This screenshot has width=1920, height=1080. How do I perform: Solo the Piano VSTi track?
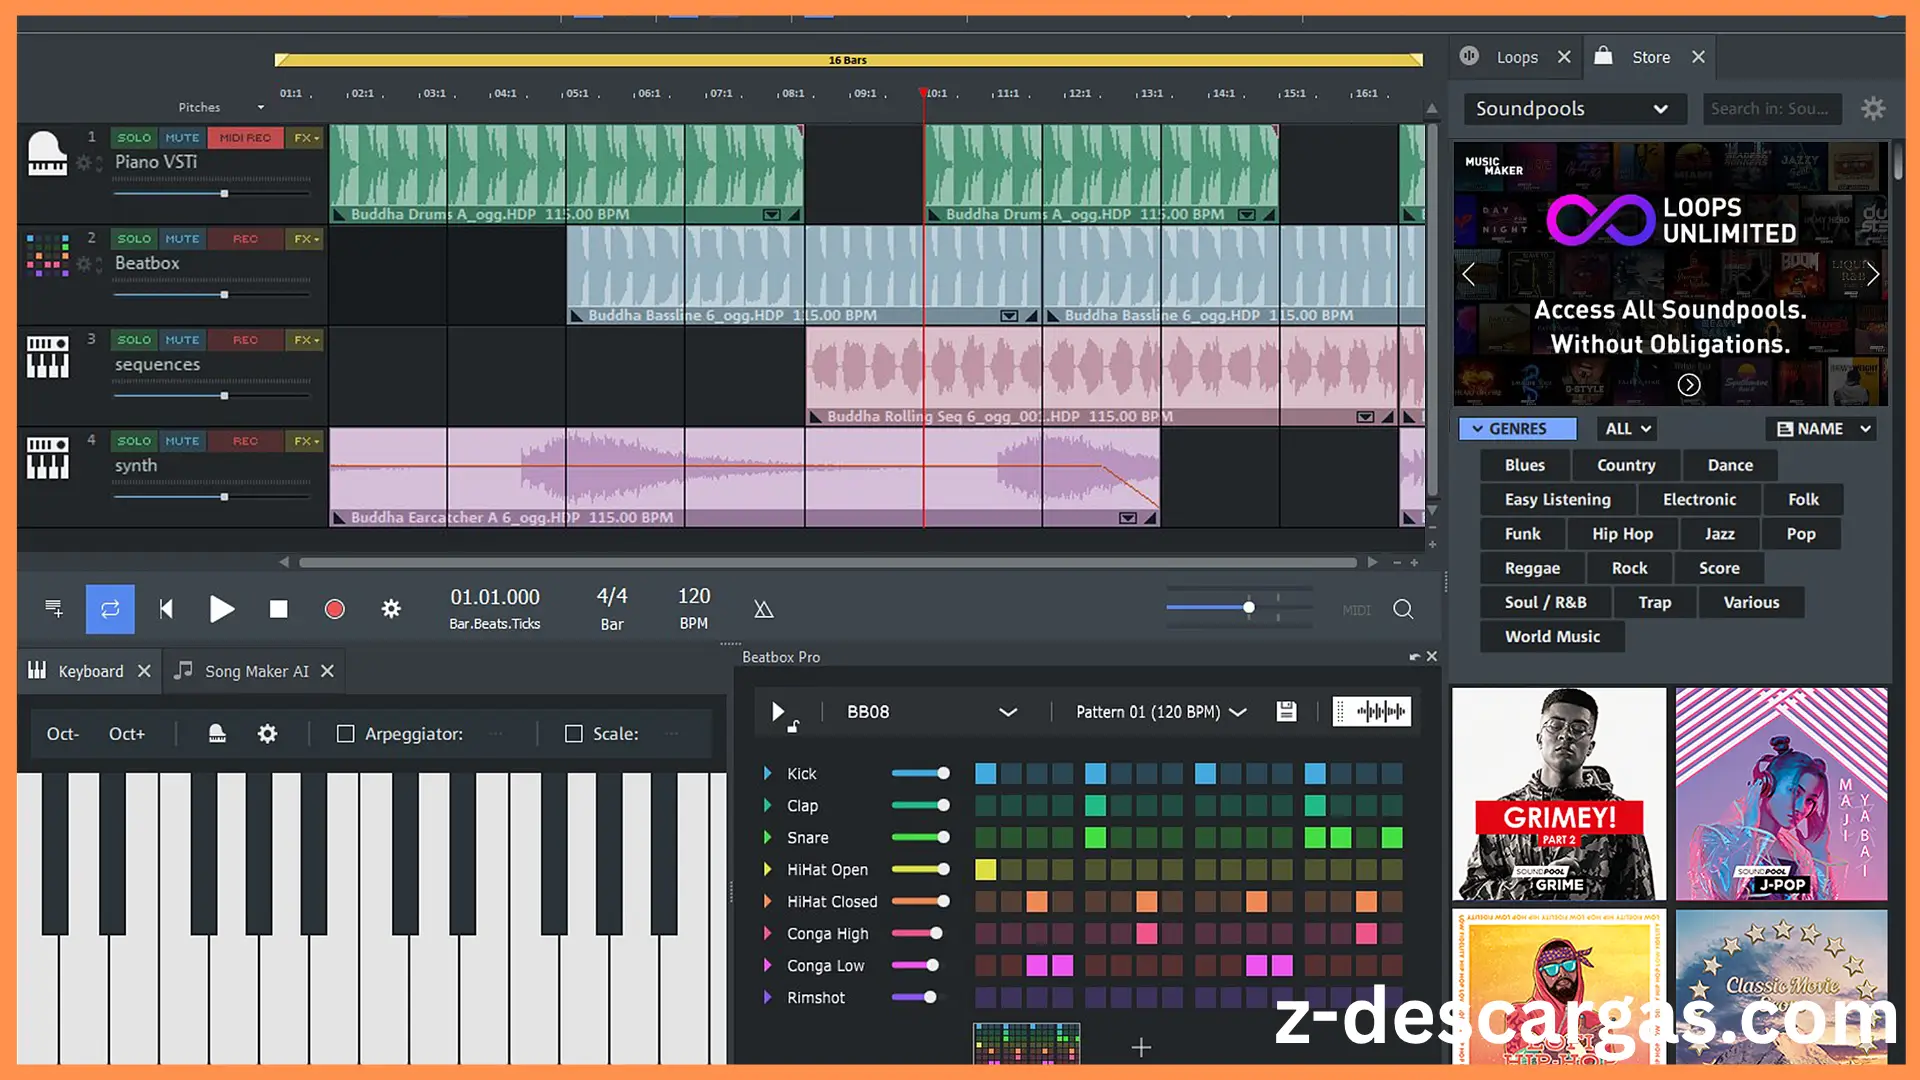pos(134,138)
